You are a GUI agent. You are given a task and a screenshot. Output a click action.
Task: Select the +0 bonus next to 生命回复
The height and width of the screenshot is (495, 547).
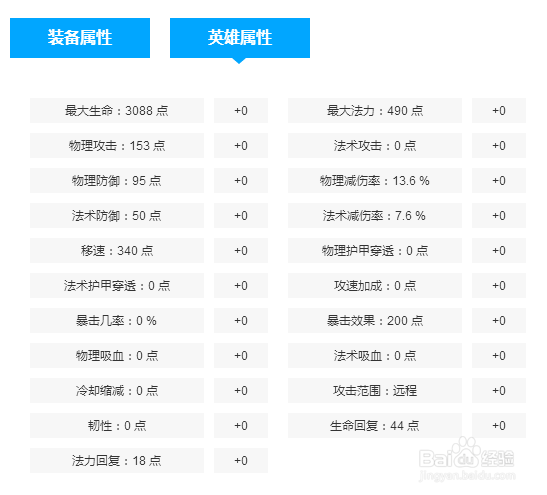(x=499, y=426)
